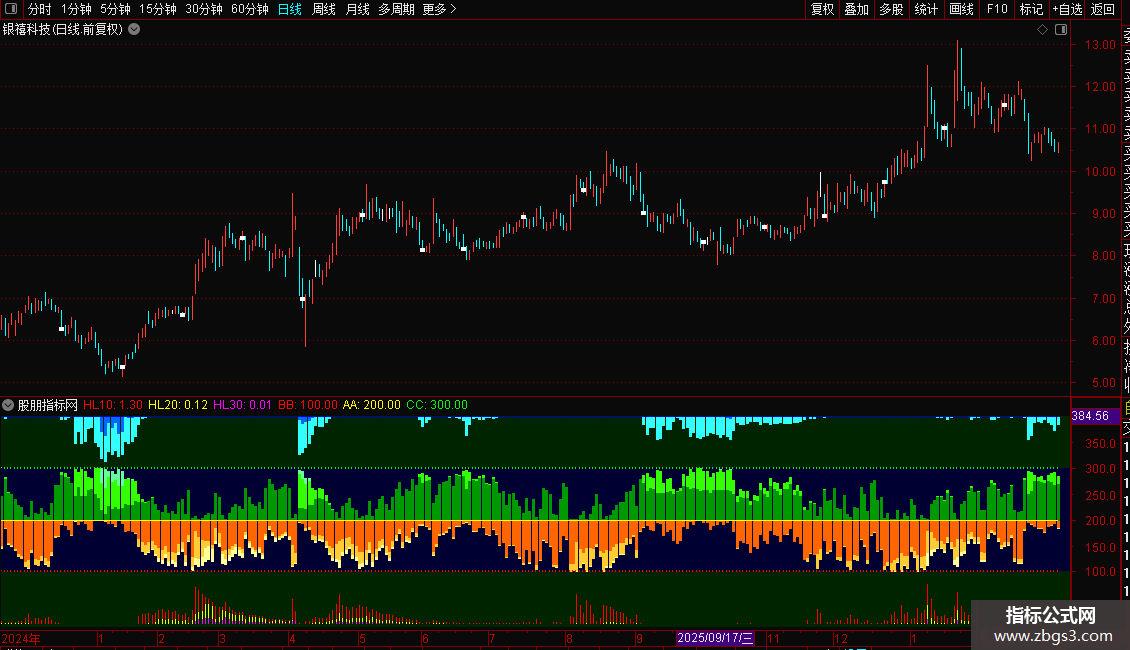Click the 2025/09/17 date marker on timeline
The width and height of the screenshot is (1130, 650).
(715, 637)
